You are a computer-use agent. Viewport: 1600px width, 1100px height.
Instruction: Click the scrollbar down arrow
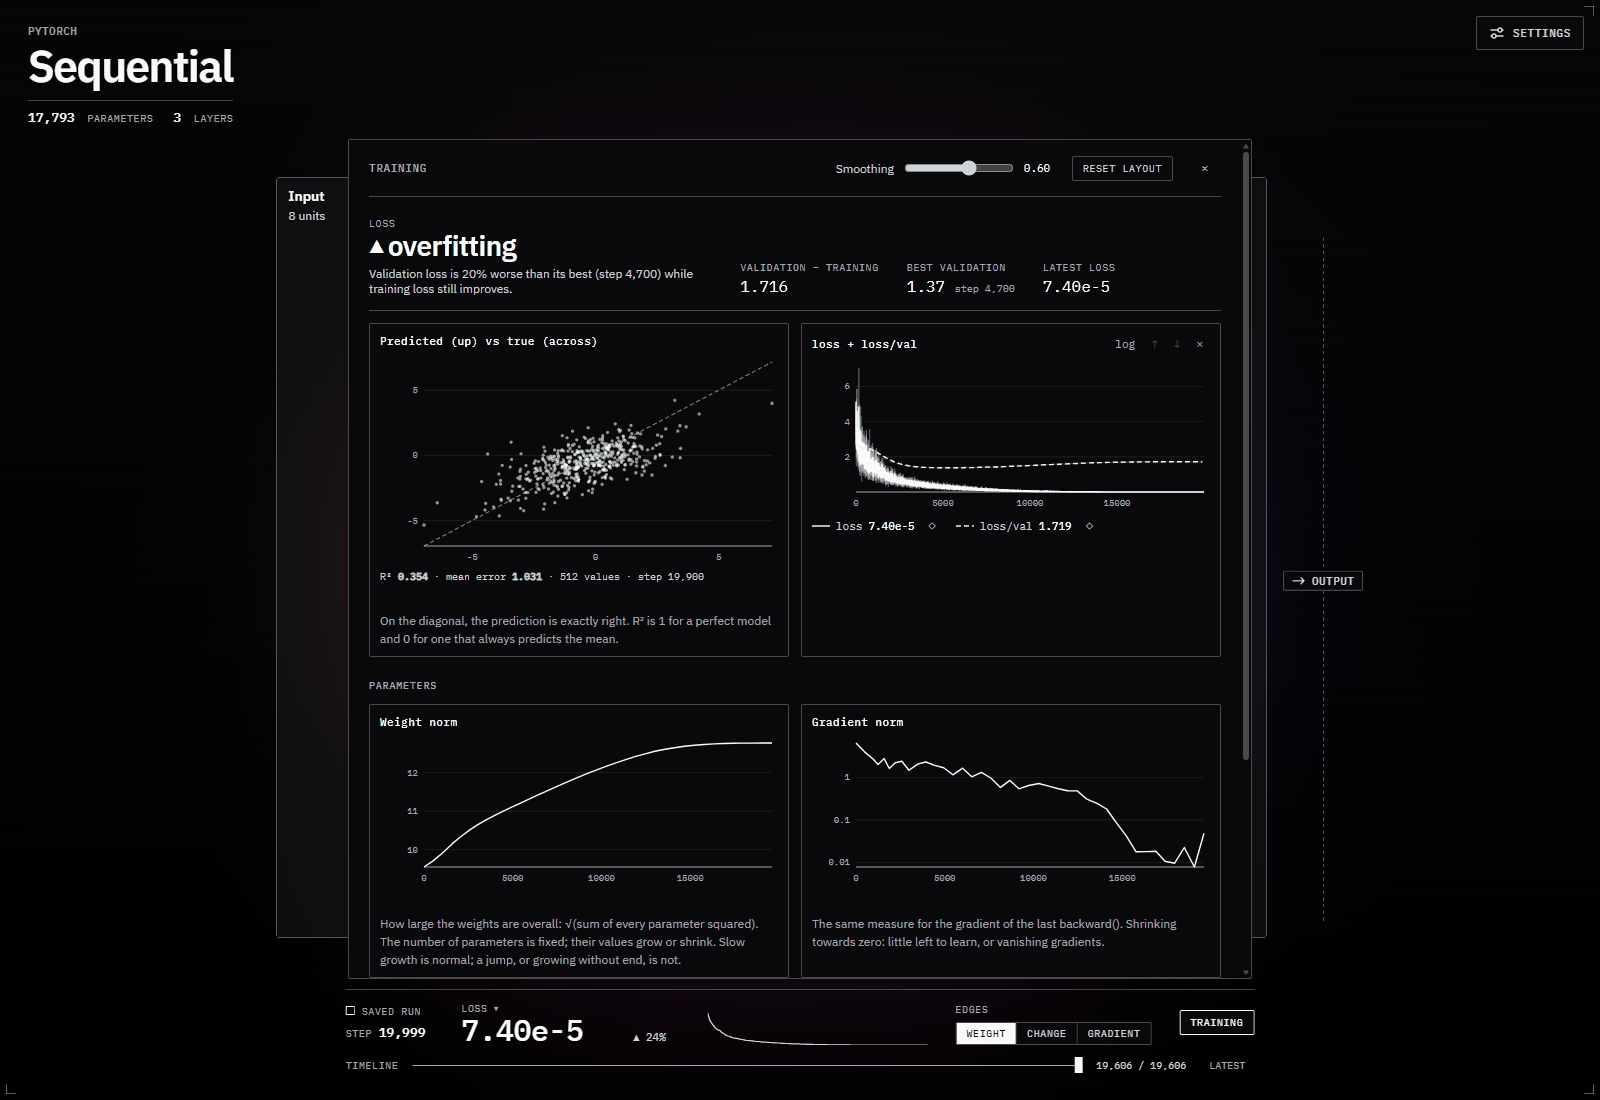(x=1246, y=972)
